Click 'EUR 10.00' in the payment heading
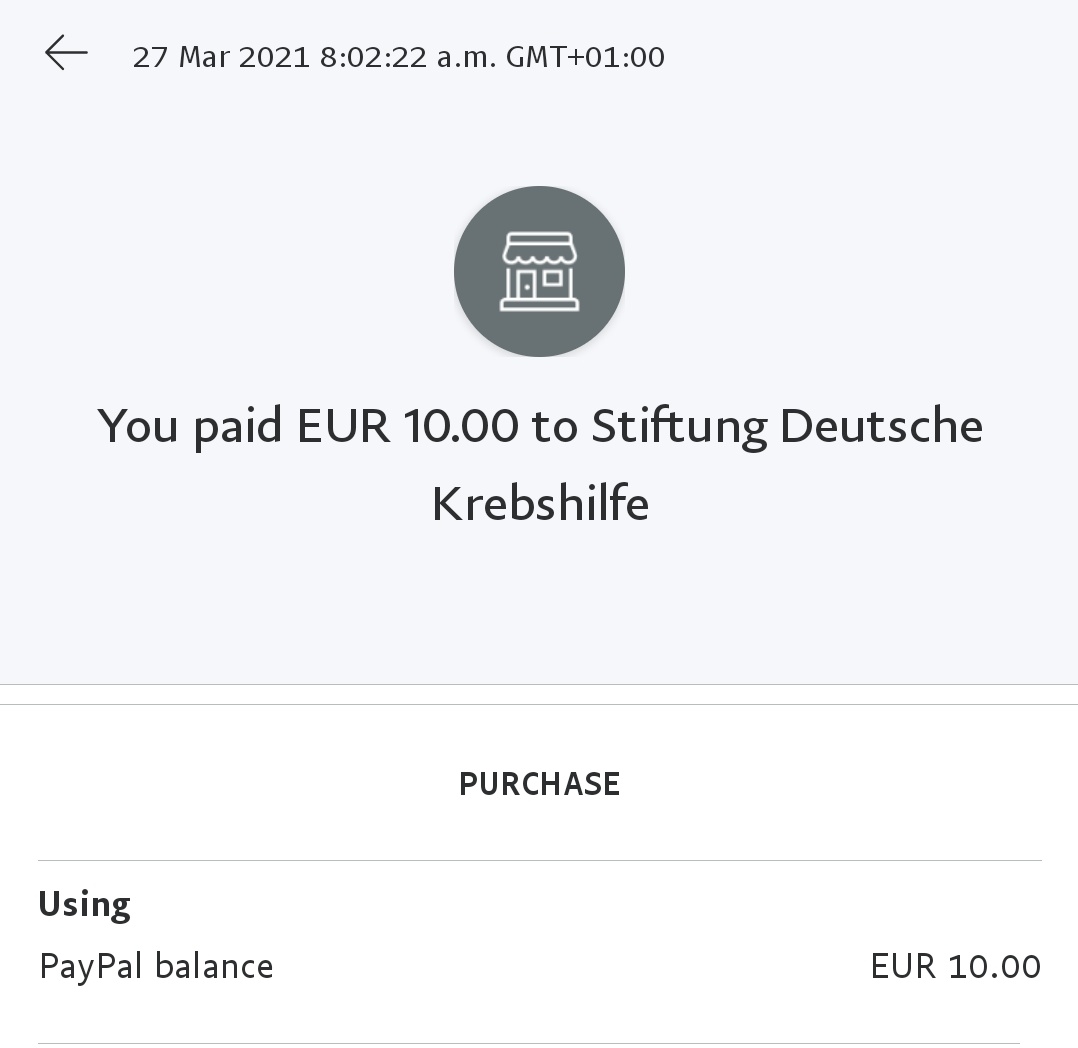 click(x=408, y=427)
